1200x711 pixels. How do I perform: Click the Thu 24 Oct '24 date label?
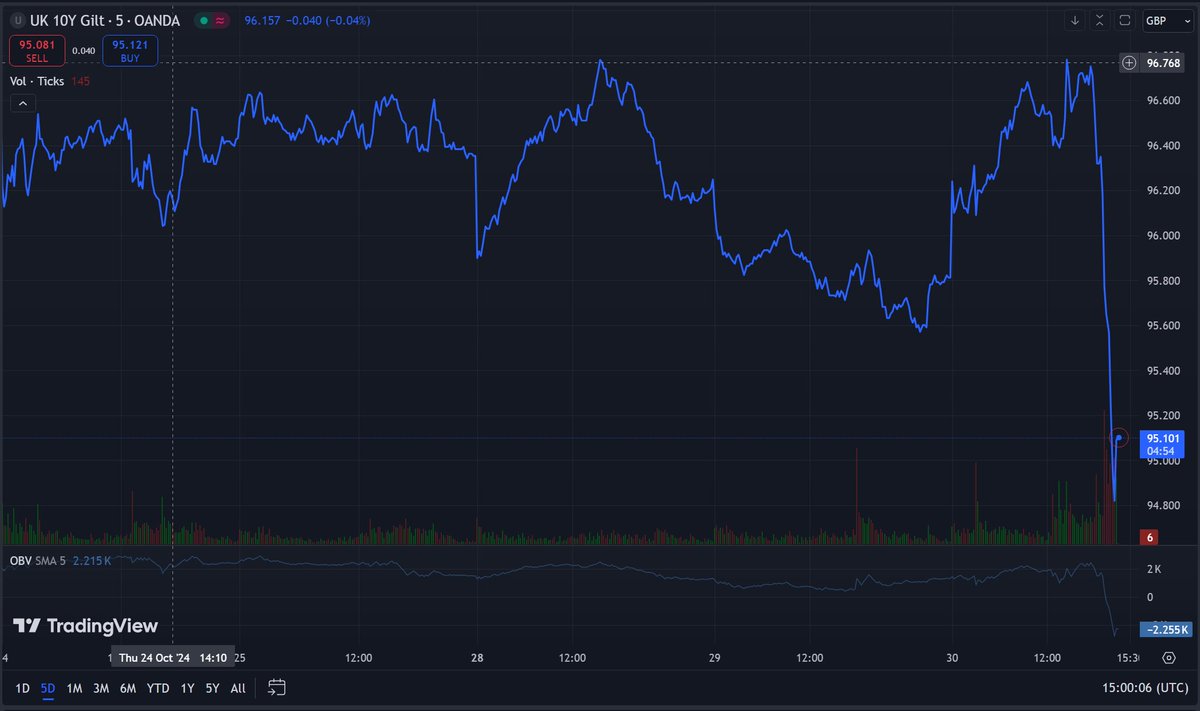(x=172, y=658)
